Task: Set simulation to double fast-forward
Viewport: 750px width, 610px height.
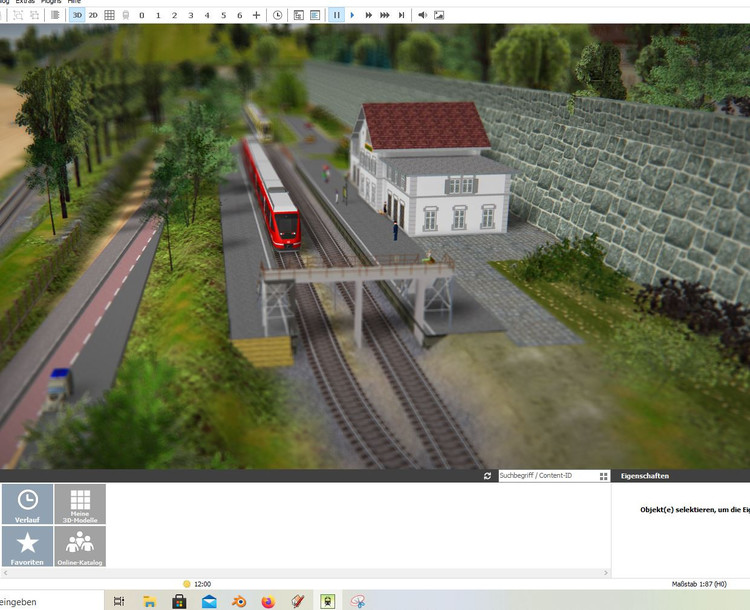Action: click(x=369, y=15)
